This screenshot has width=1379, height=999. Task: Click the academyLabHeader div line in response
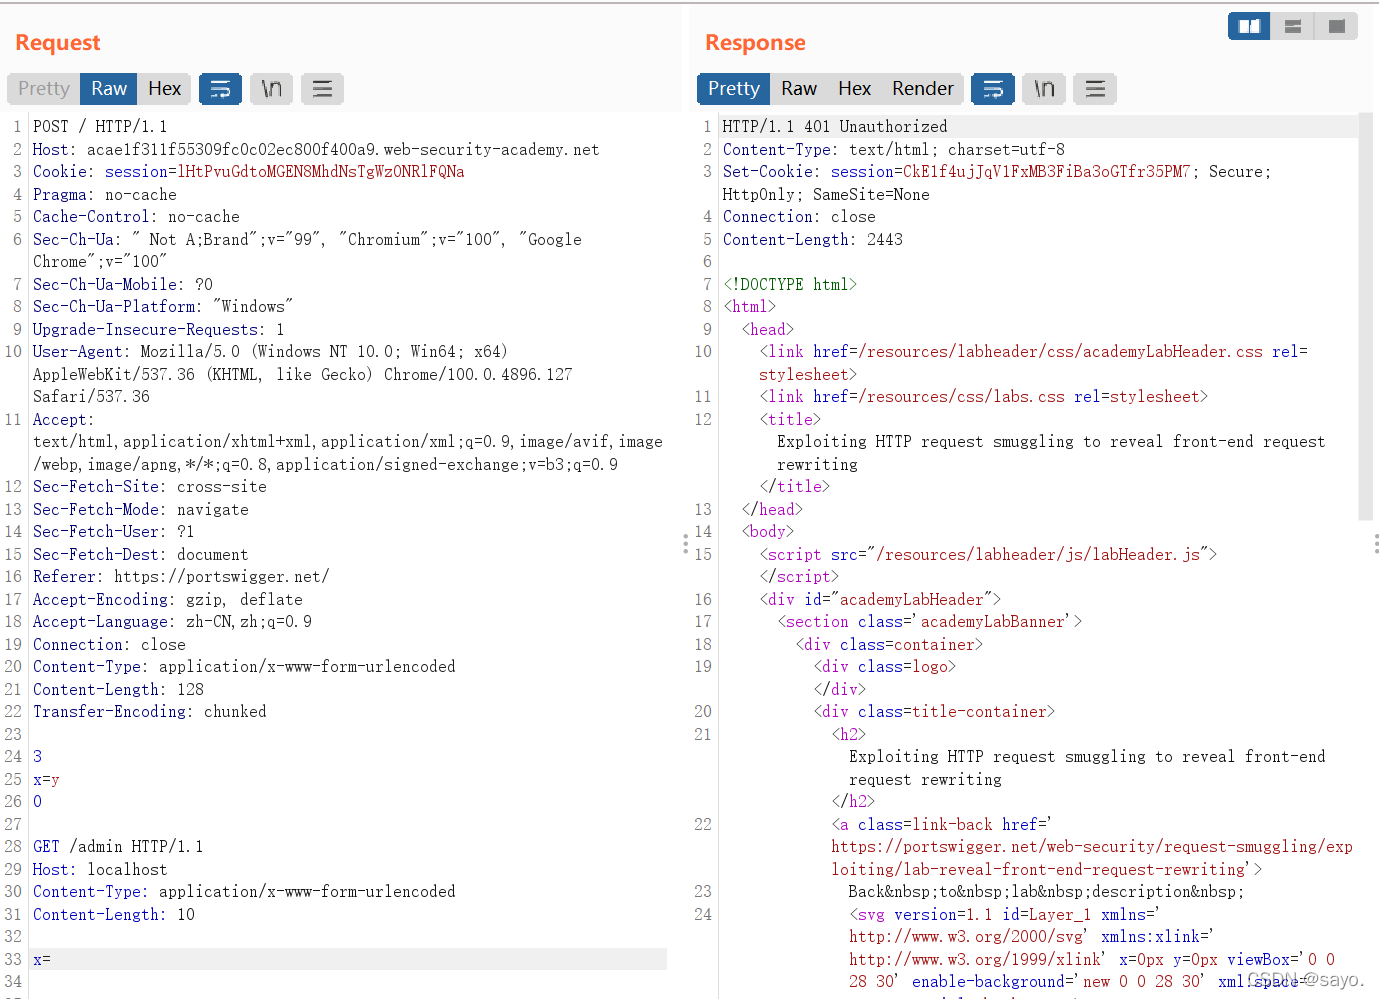[x=880, y=600]
